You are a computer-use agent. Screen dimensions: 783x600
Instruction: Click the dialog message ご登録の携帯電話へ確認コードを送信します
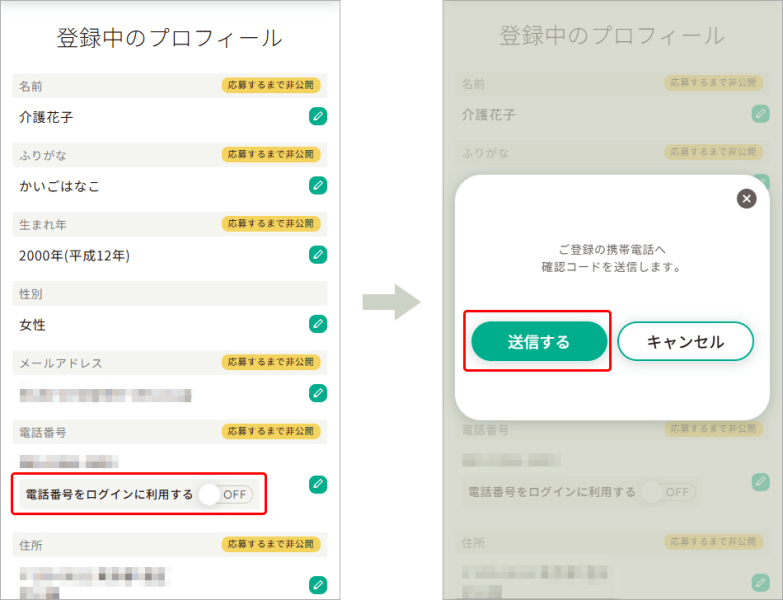605,258
